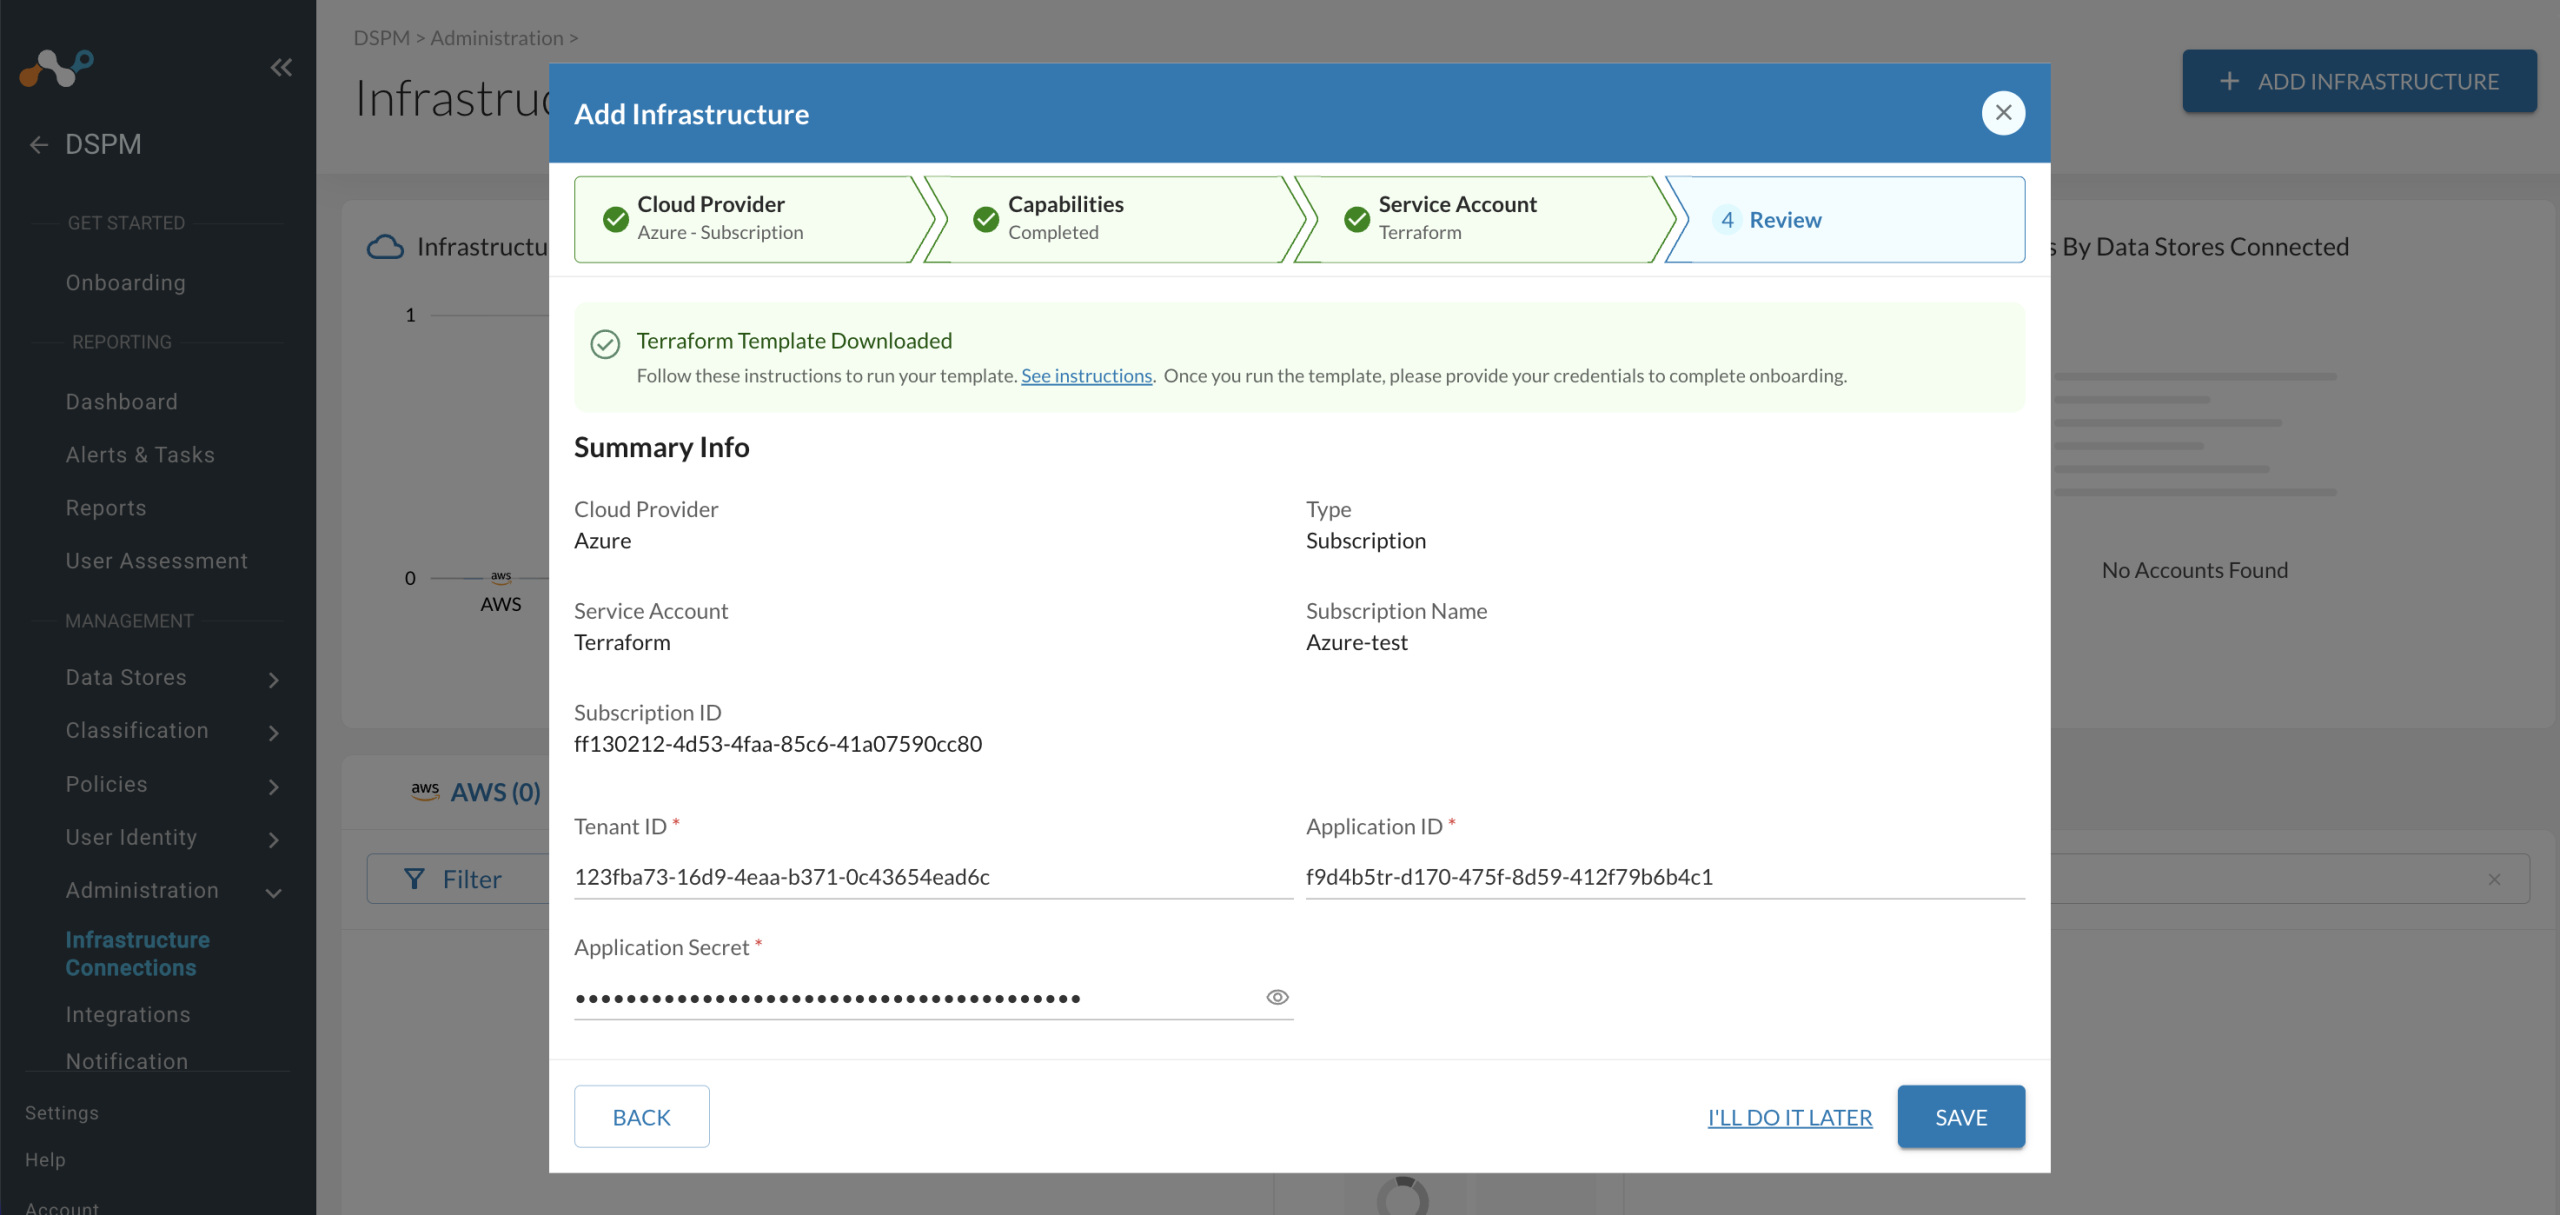Viewport: 2560px width, 1215px height.
Task: Click the Administration breadcrumb link
Action: [497, 38]
